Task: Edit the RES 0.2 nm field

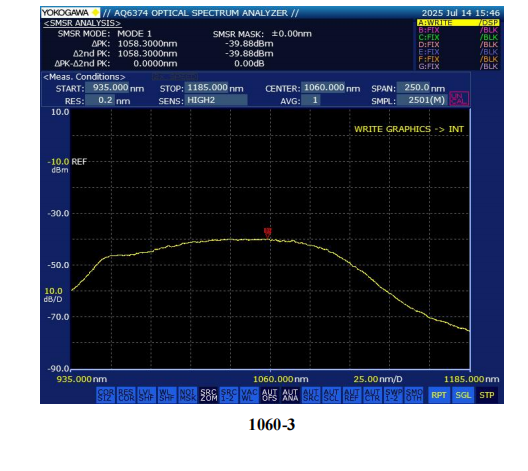Action: [x=99, y=100]
